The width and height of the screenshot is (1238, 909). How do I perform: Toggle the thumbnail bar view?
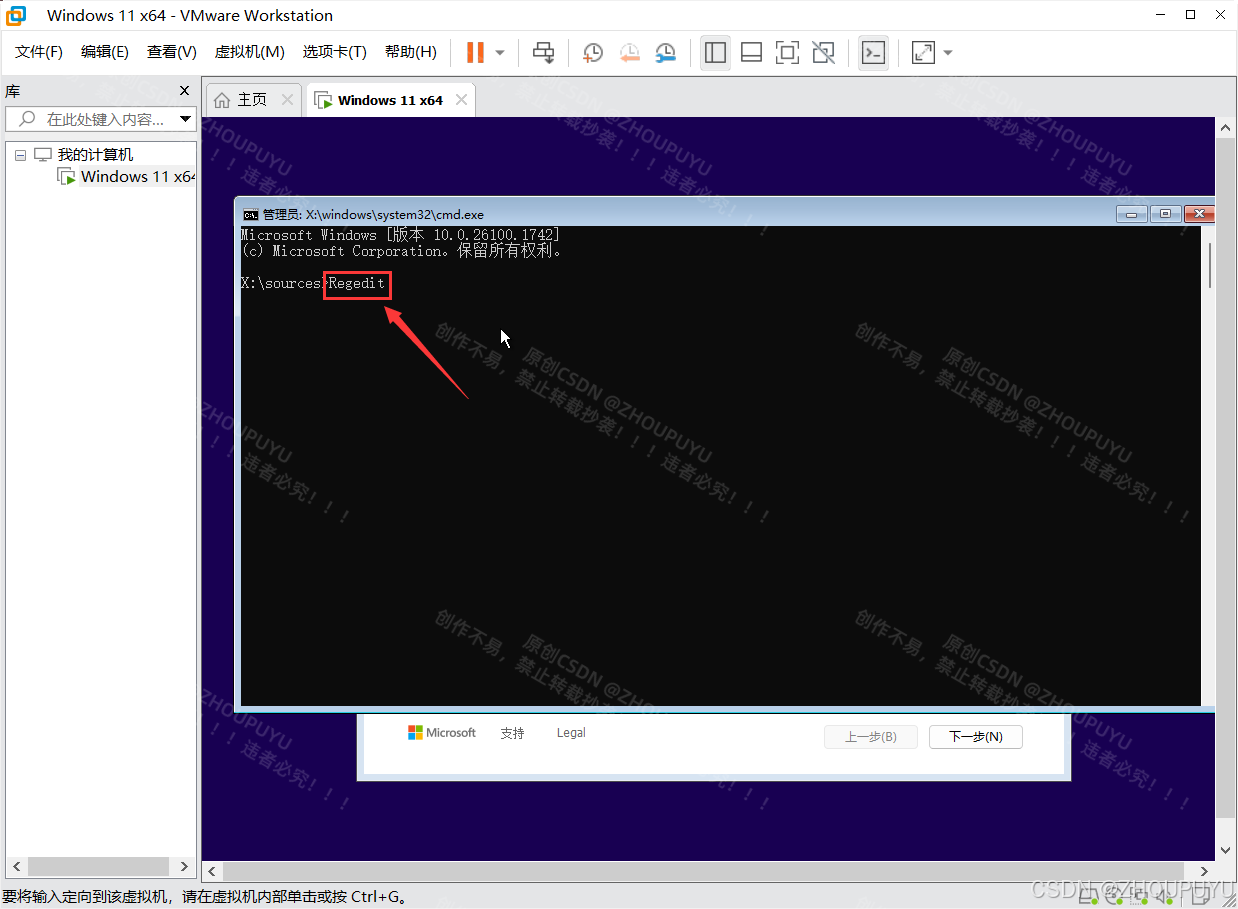click(752, 52)
